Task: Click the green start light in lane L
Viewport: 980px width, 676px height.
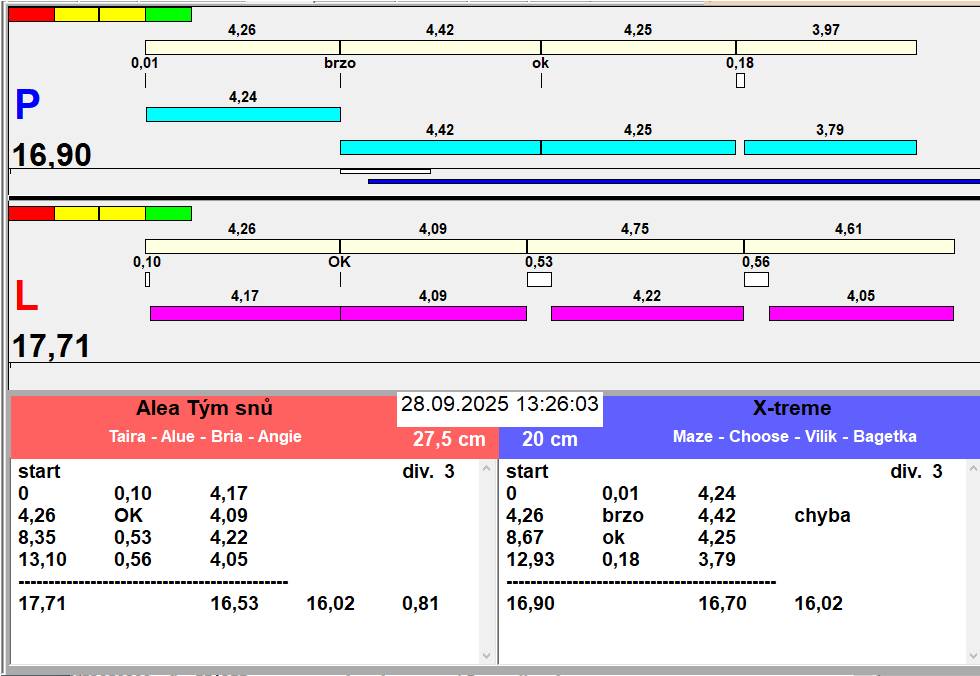Action: click(168, 213)
